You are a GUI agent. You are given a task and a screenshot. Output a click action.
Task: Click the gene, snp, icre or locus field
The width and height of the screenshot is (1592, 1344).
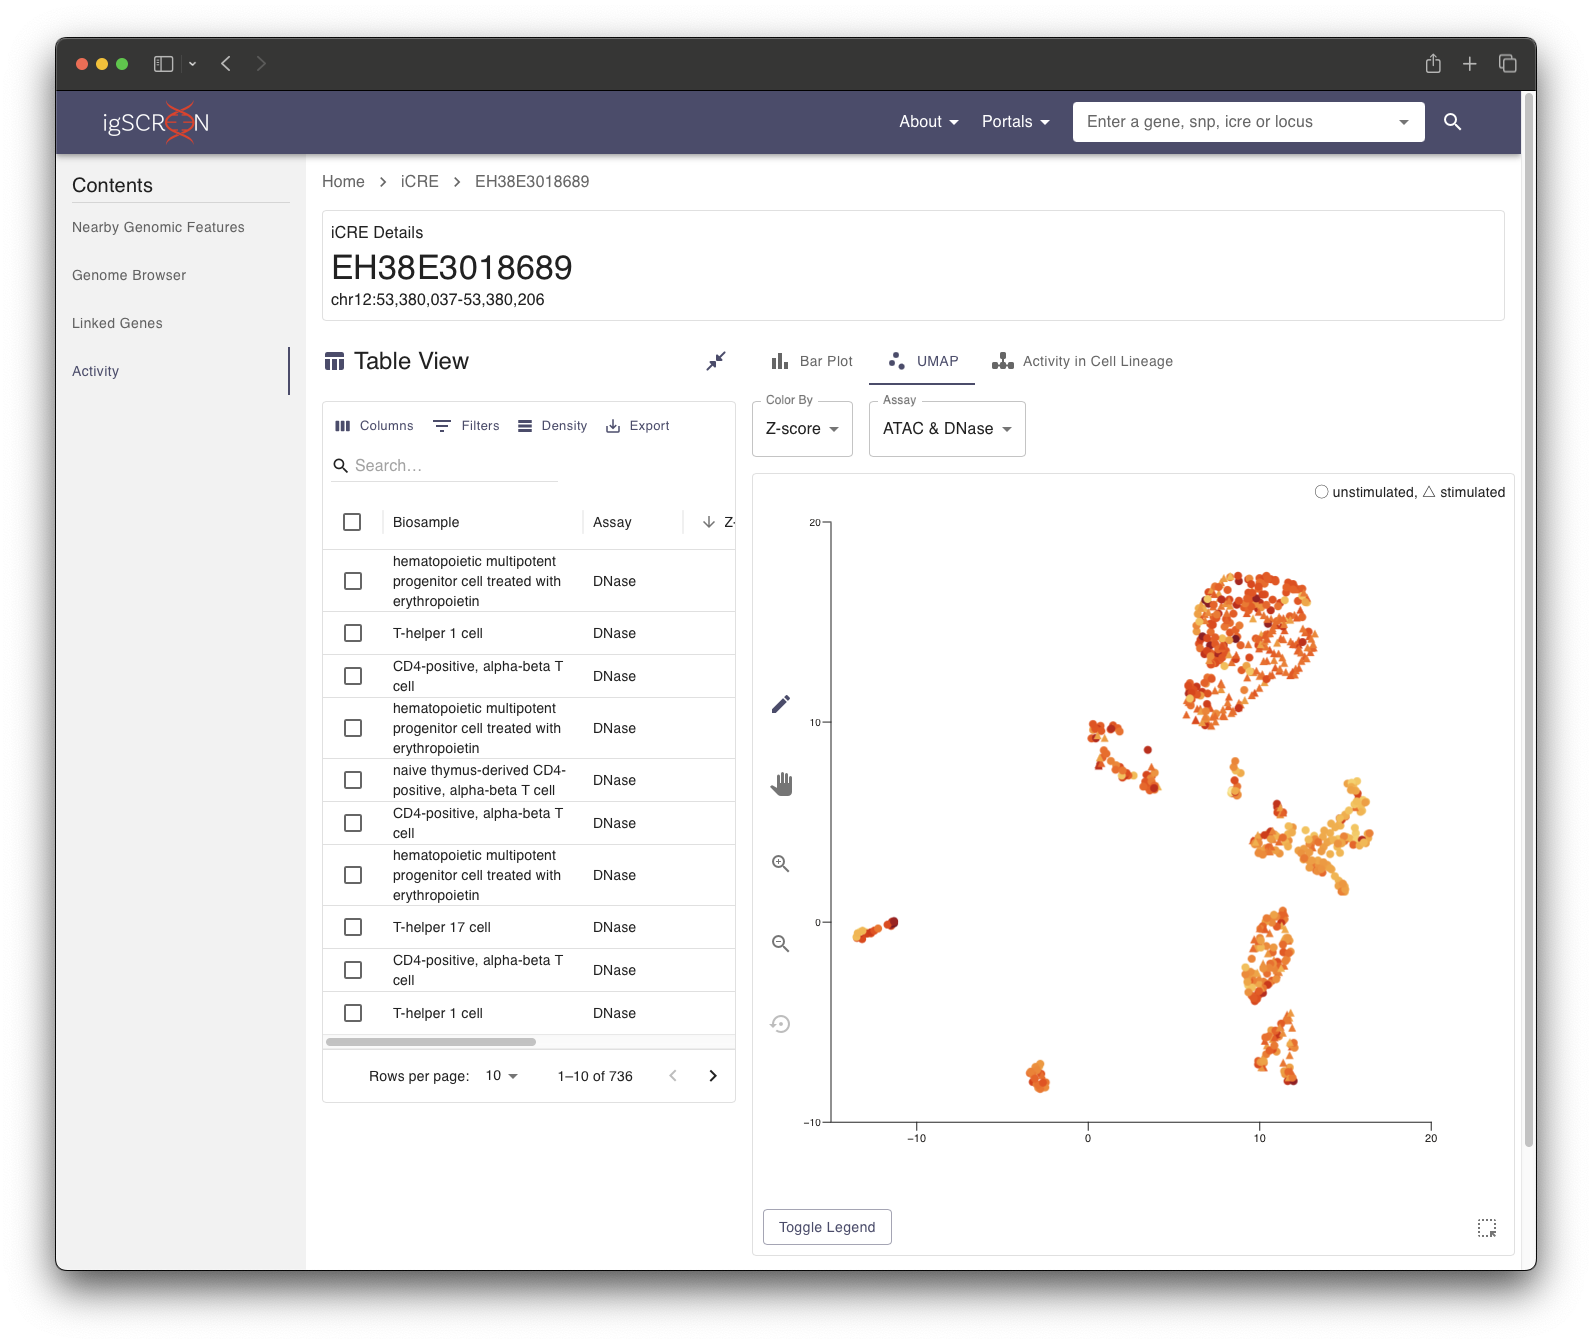point(1236,122)
